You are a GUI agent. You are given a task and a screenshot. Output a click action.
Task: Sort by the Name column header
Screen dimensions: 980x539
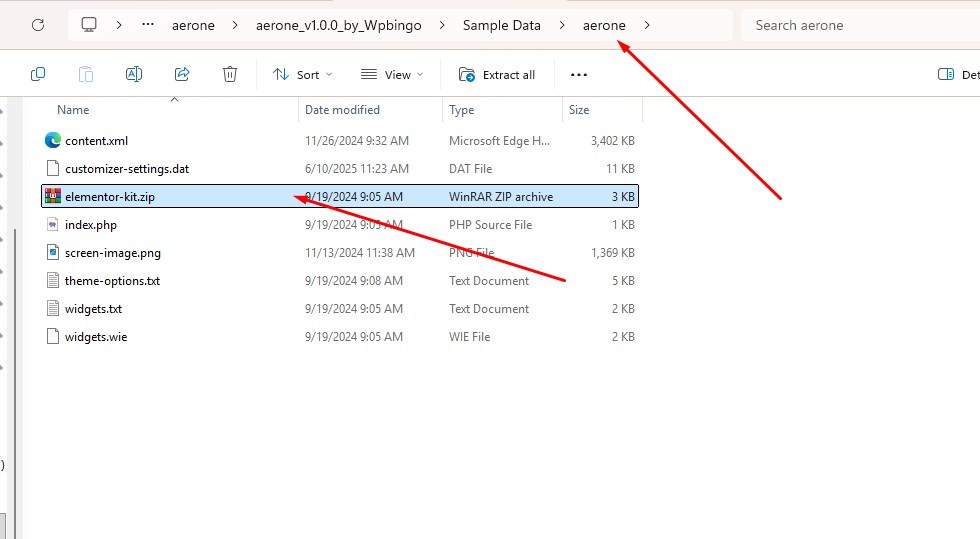[x=73, y=109]
